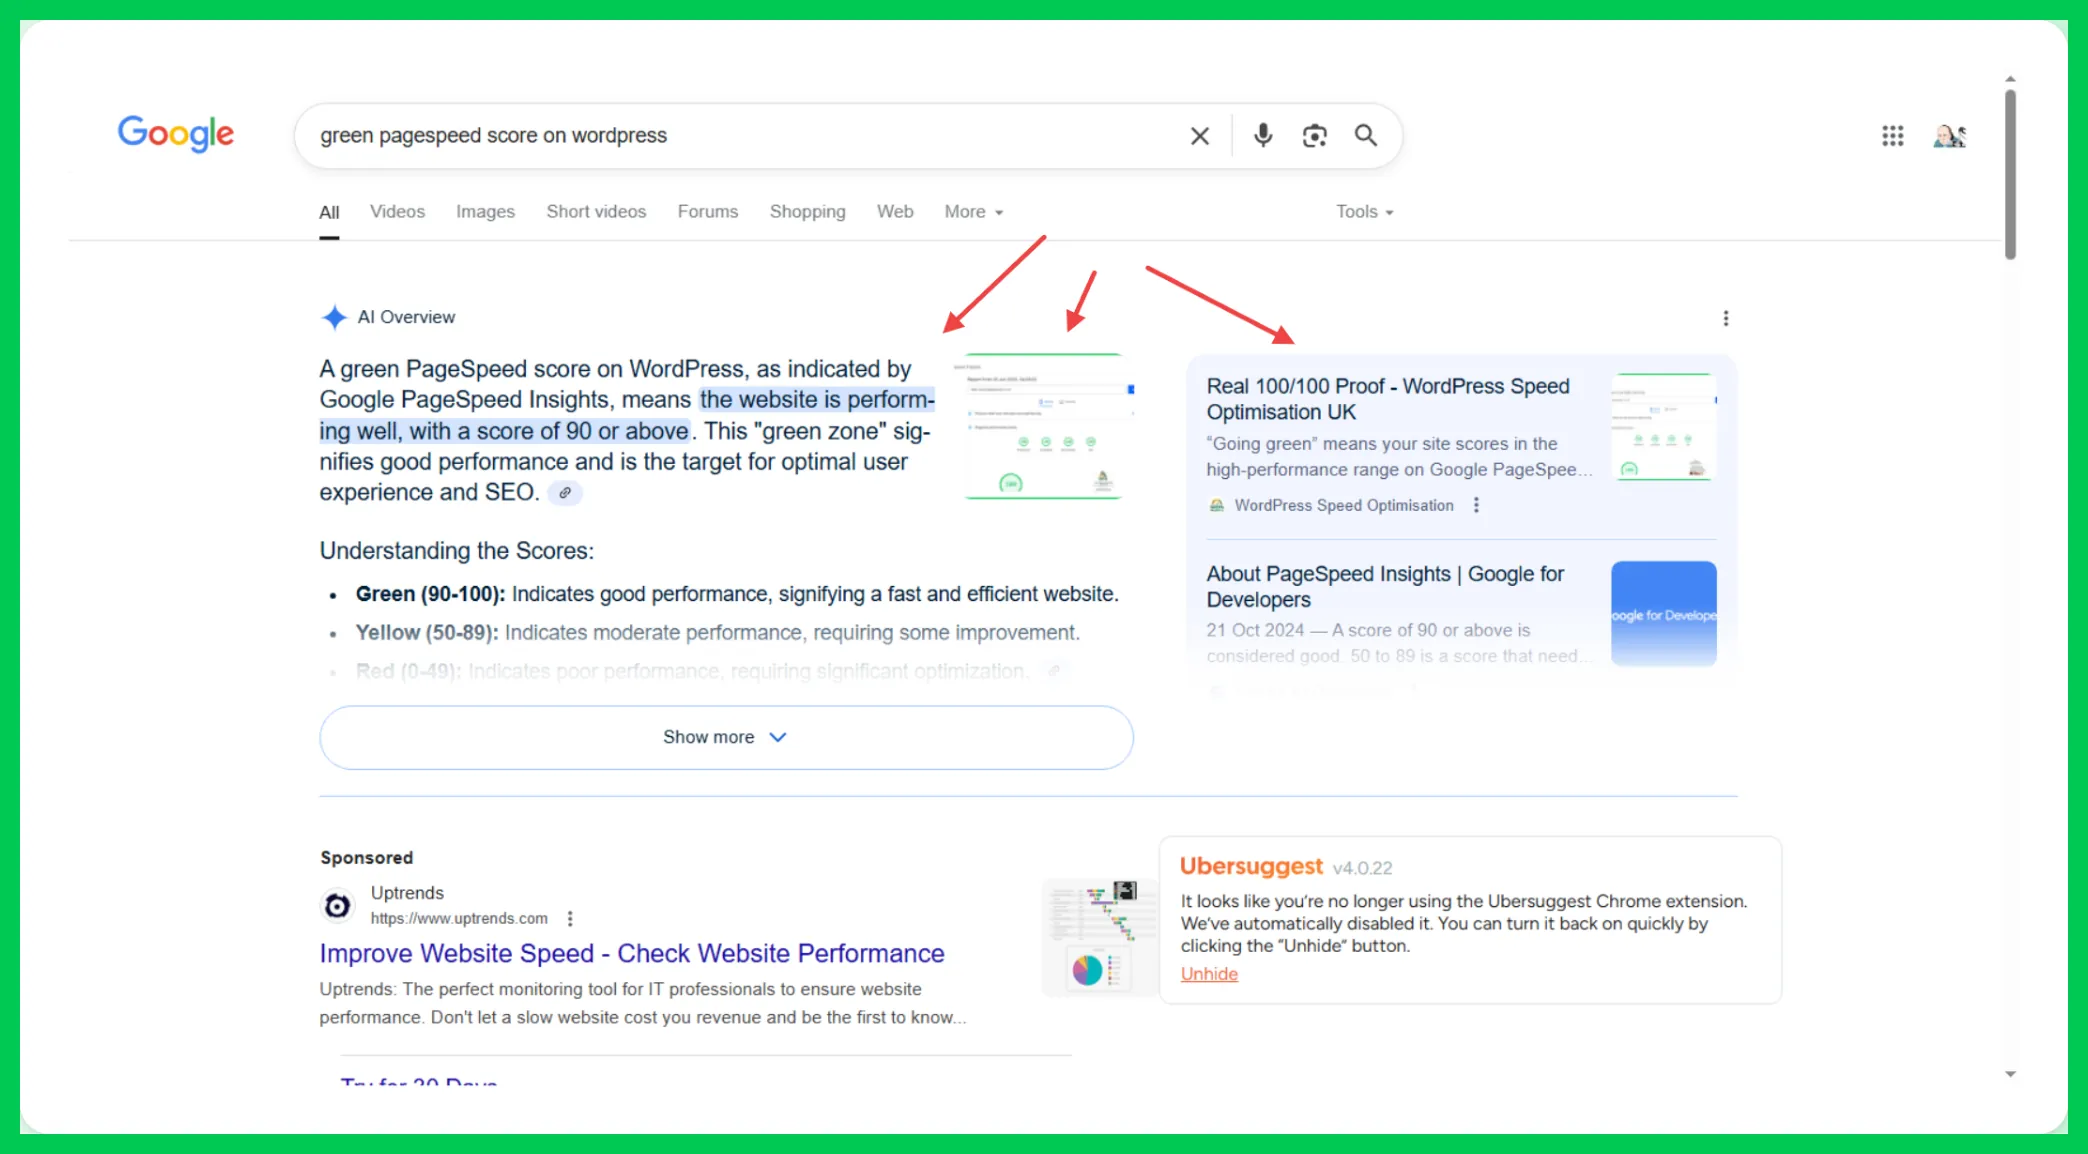2088x1154 pixels.
Task: Start voice search with the microphone icon
Action: click(x=1263, y=135)
